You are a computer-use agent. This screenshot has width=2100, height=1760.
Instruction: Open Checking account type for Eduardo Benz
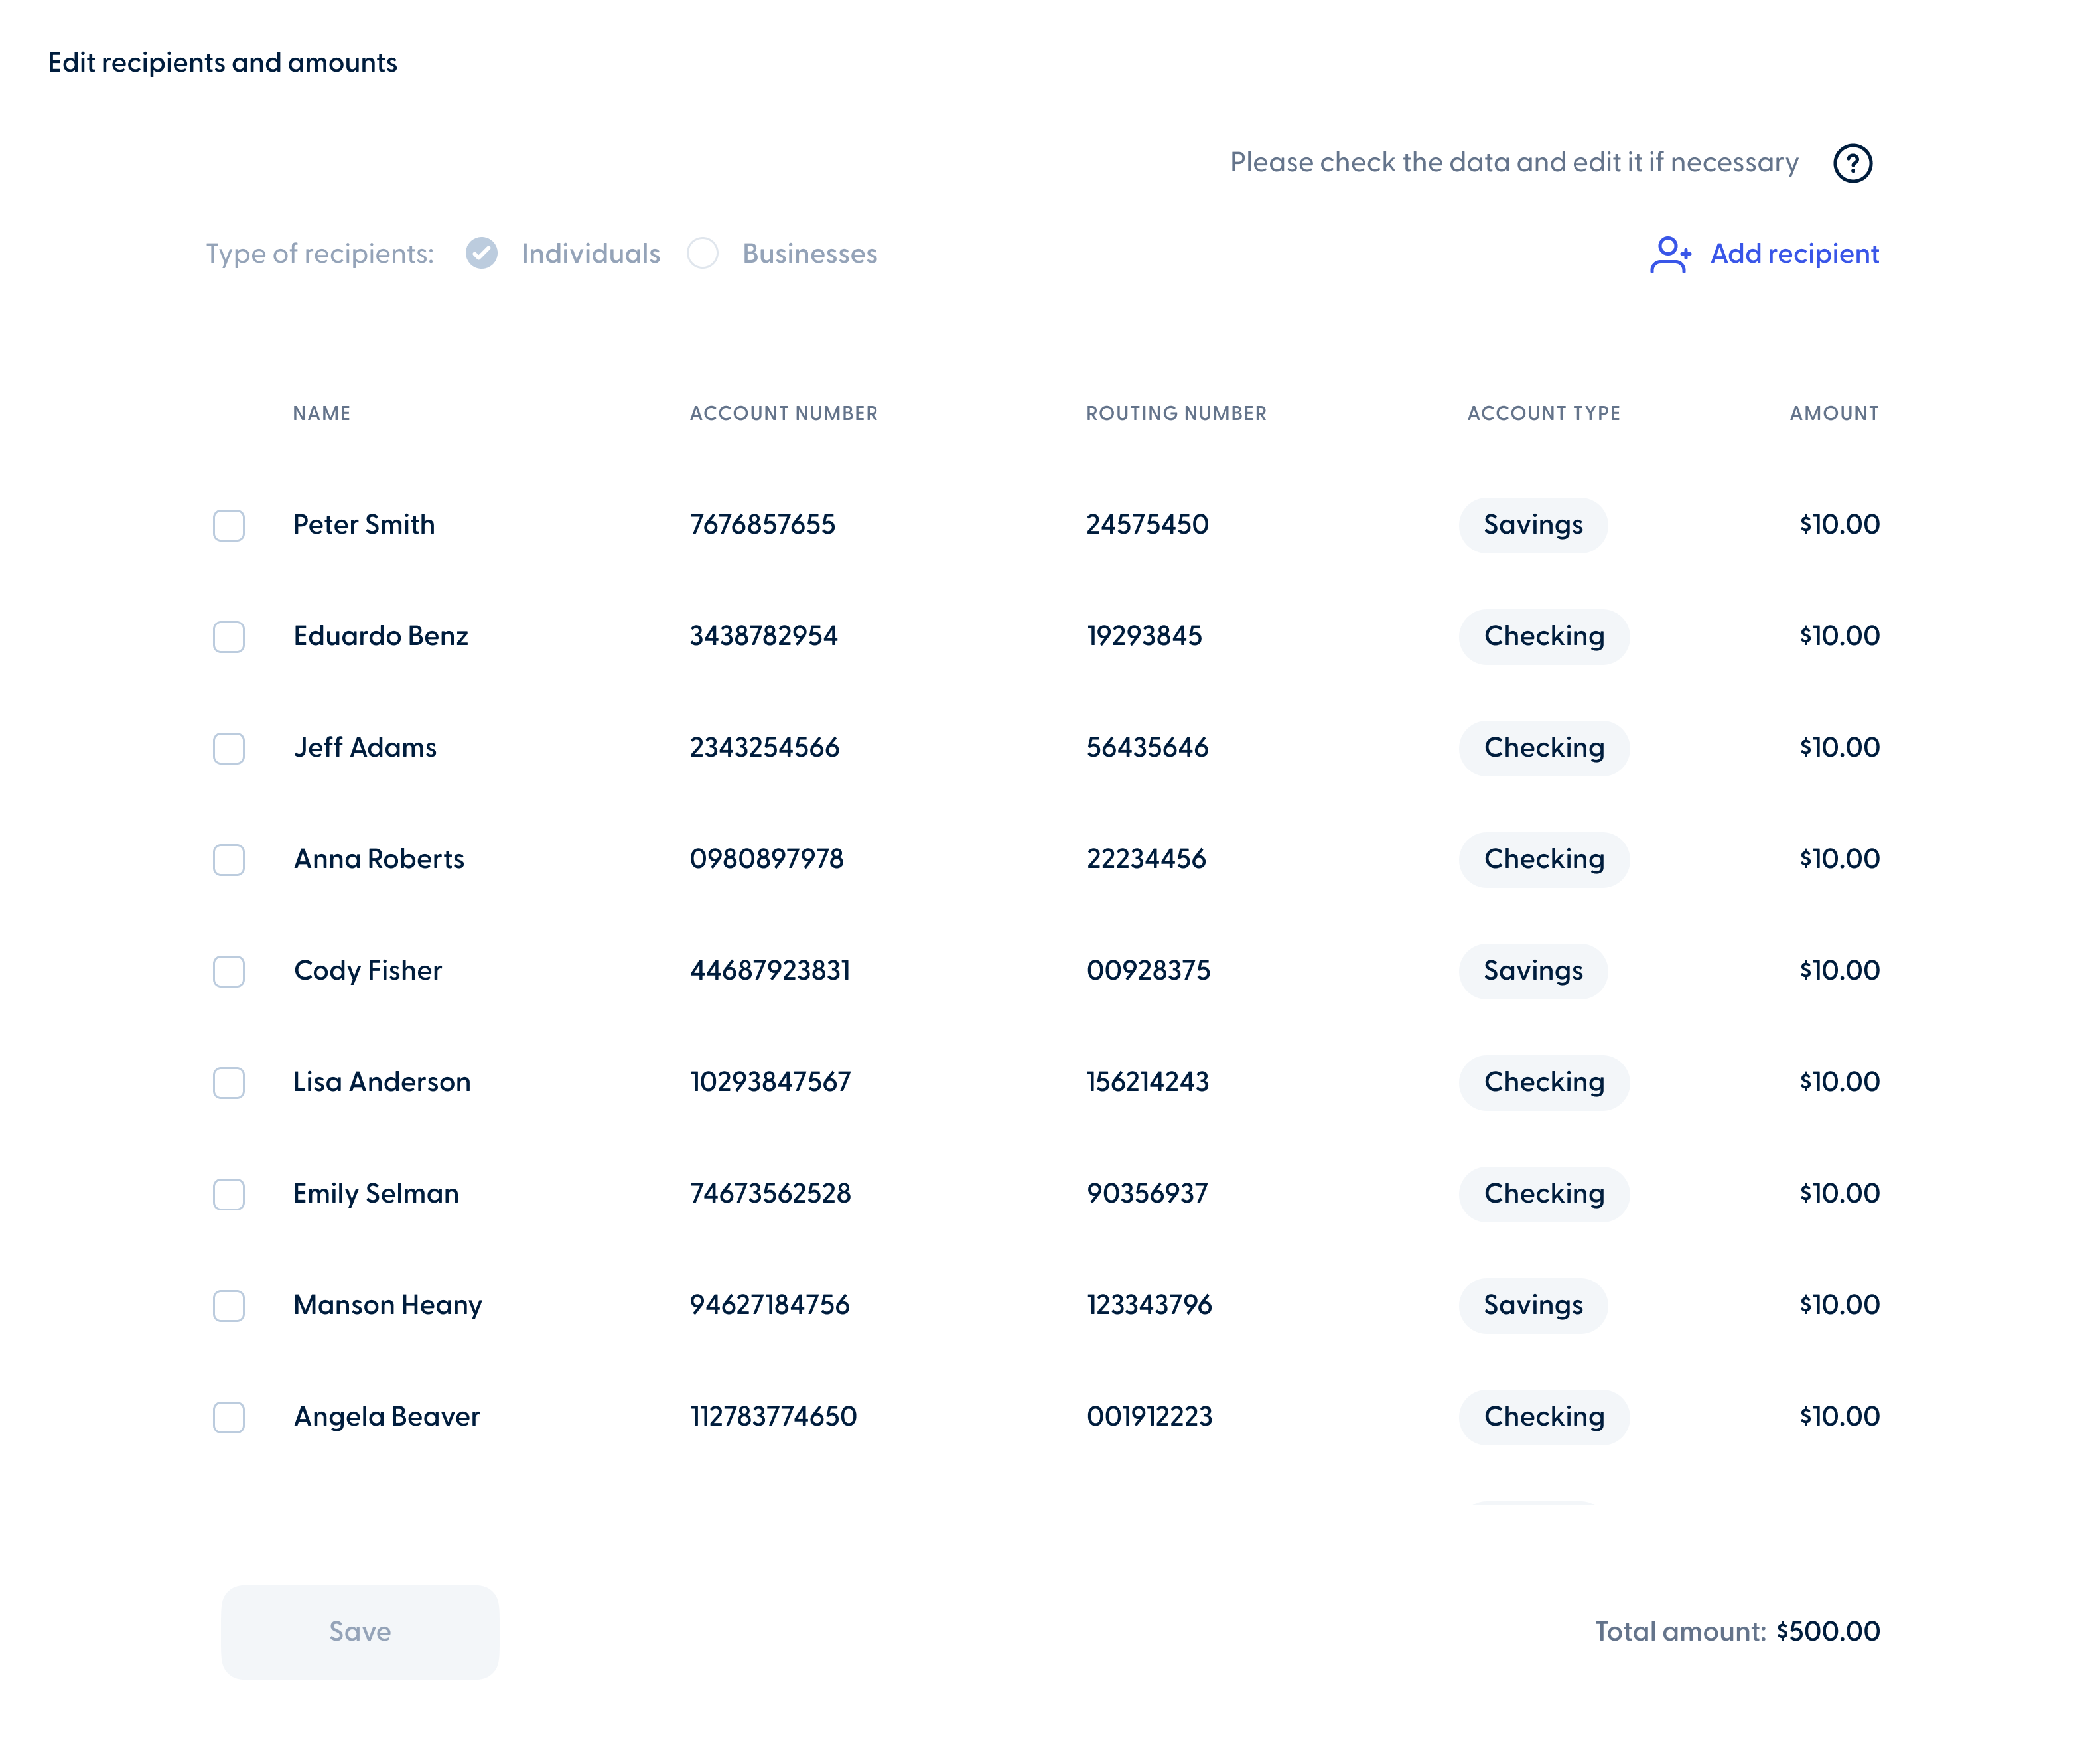(x=1544, y=637)
